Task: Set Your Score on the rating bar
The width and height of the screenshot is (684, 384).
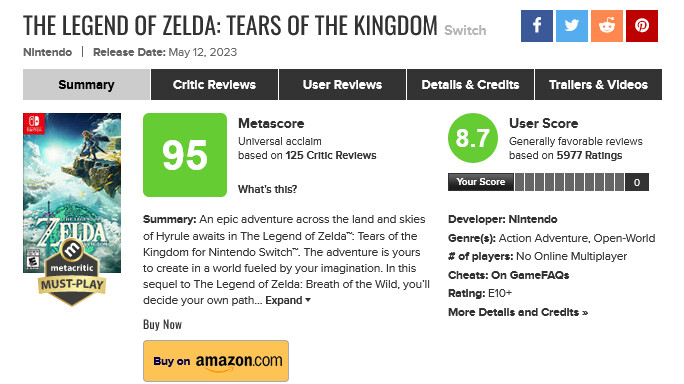Action: click(x=569, y=182)
